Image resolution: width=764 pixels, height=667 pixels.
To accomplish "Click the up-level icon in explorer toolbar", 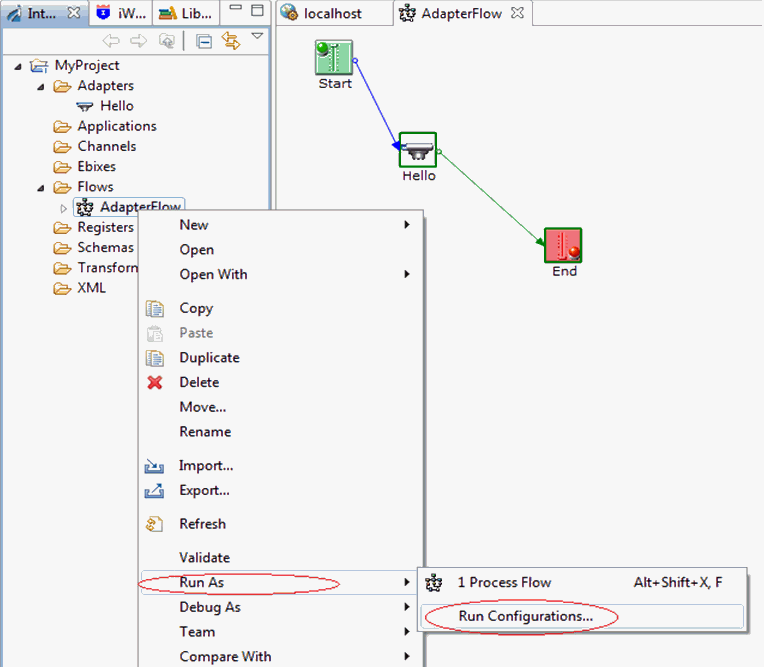I will (167, 41).
